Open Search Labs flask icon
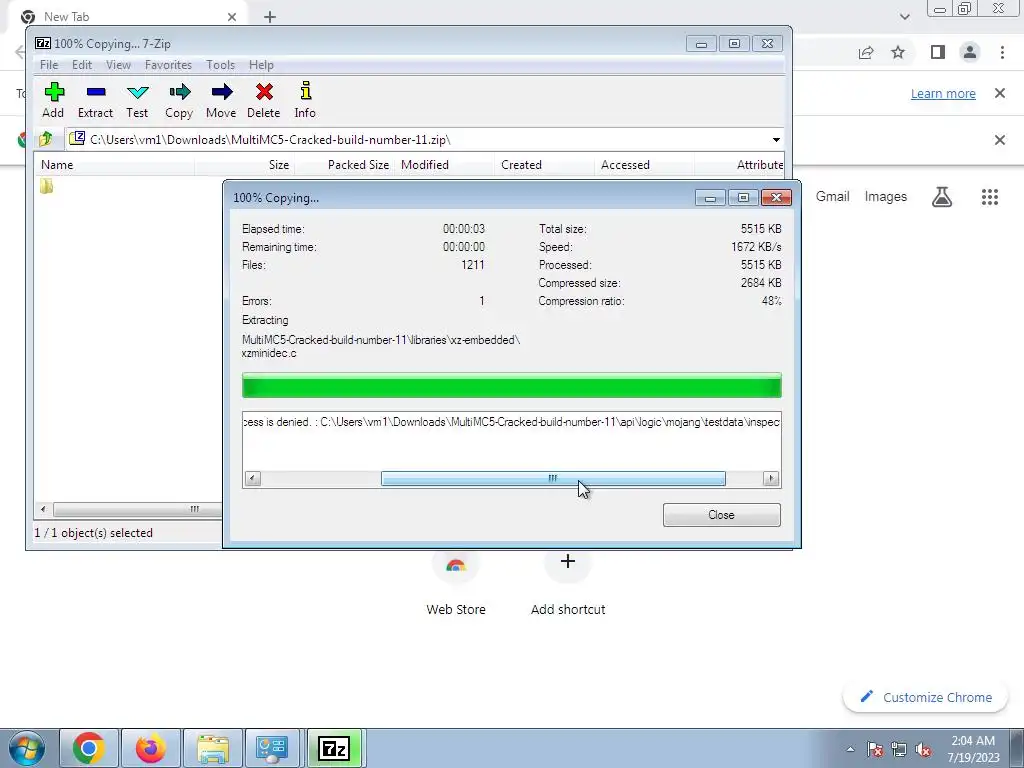The image size is (1024, 768). point(942,197)
